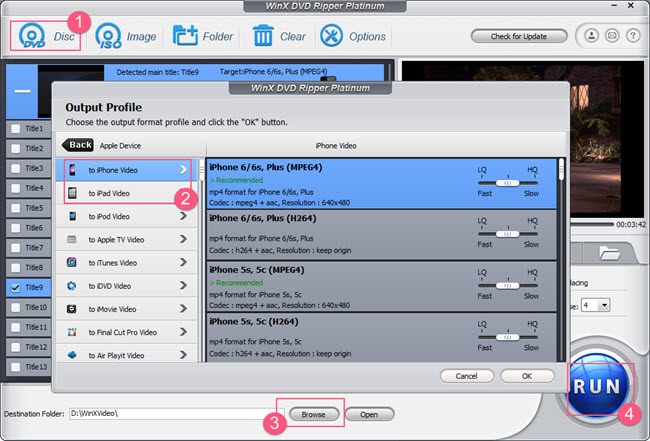The image size is (650, 441).
Task: Expand the to iMovie Video arrow
Action: click(183, 309)
